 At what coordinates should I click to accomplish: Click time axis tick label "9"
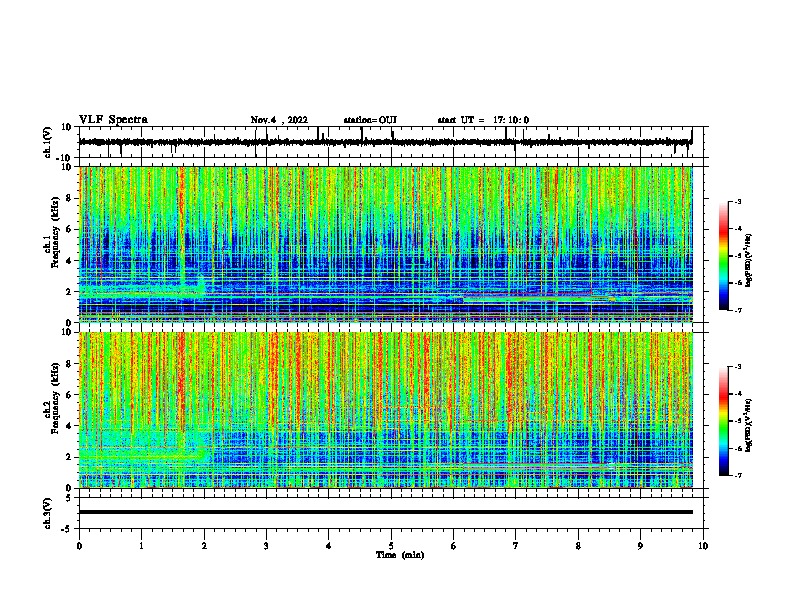(640, 546)
